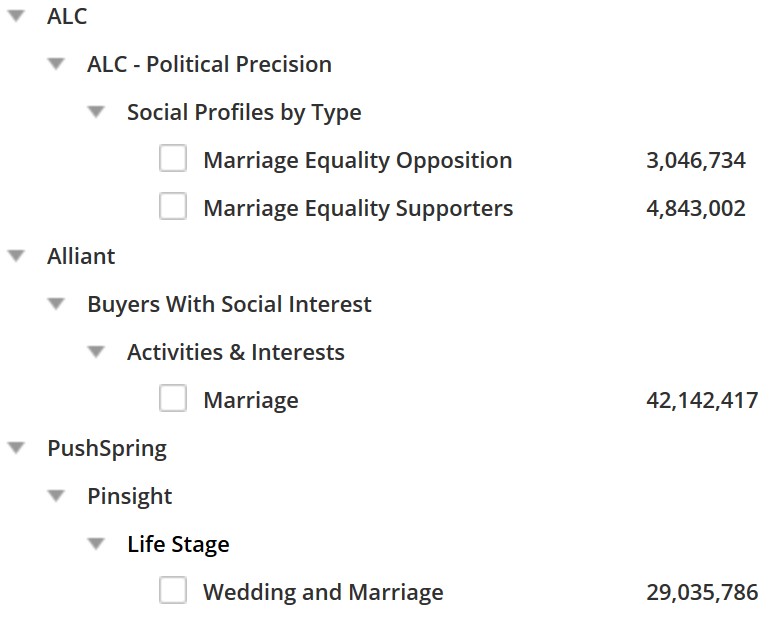The width and height of the screenshot is (780, 628).
Task: Click the 42,142,417 audience count
Action: coord(702,400)
